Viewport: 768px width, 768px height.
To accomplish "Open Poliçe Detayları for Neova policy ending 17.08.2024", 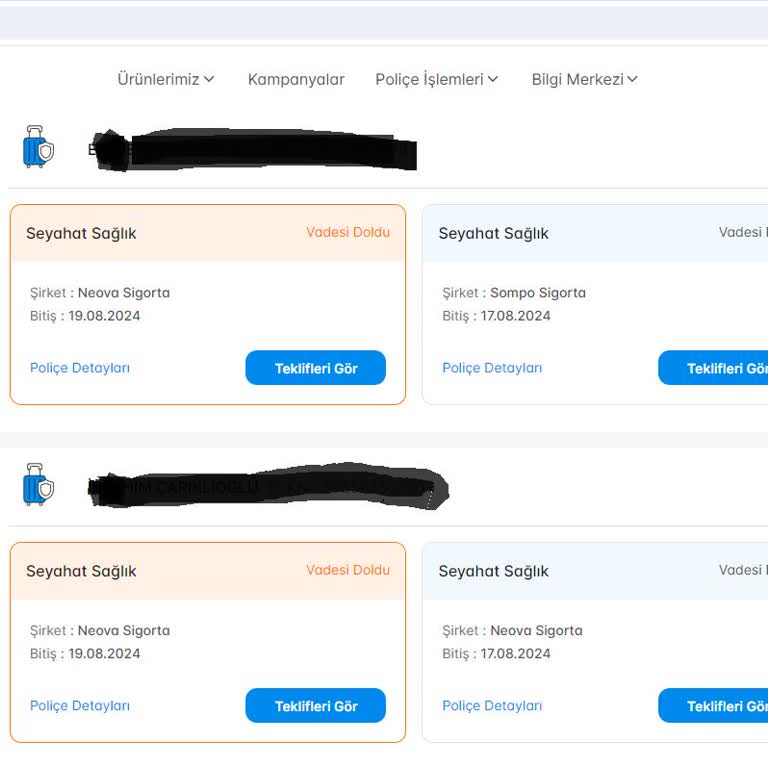I will point(492,706).
